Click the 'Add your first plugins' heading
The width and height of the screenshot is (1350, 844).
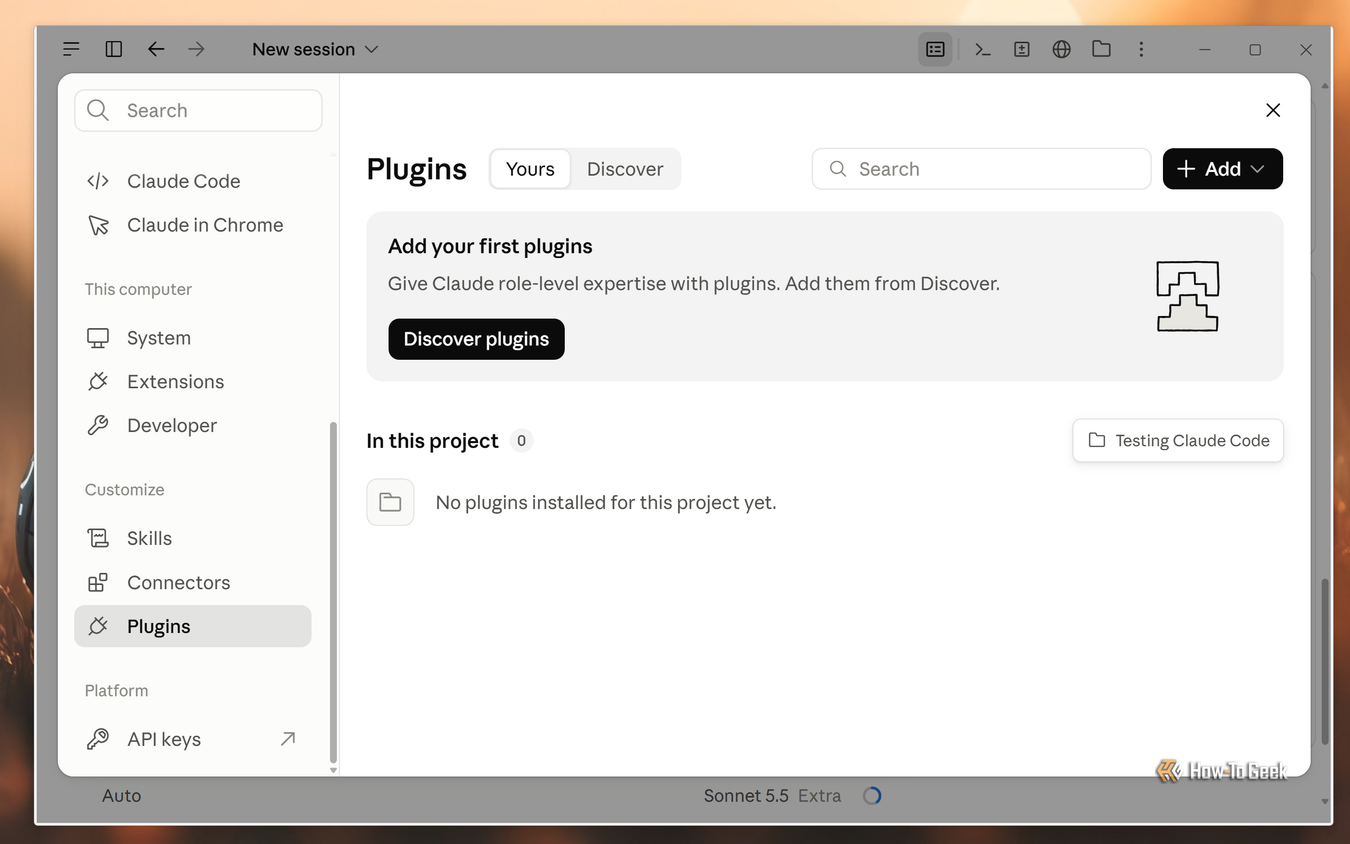[x=490, y=246]
